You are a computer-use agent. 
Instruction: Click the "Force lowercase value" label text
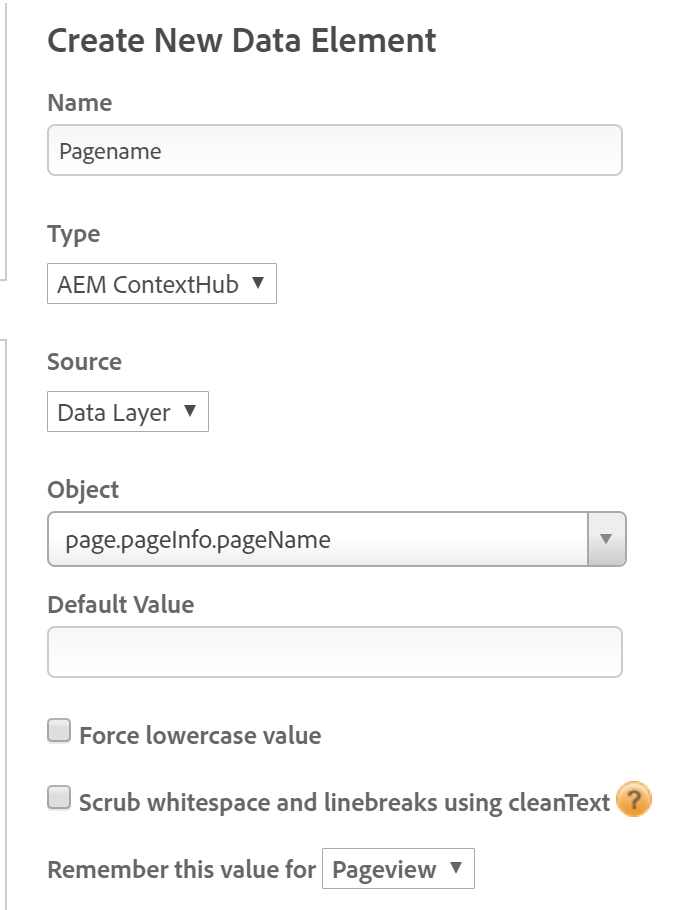click(200, 736)
